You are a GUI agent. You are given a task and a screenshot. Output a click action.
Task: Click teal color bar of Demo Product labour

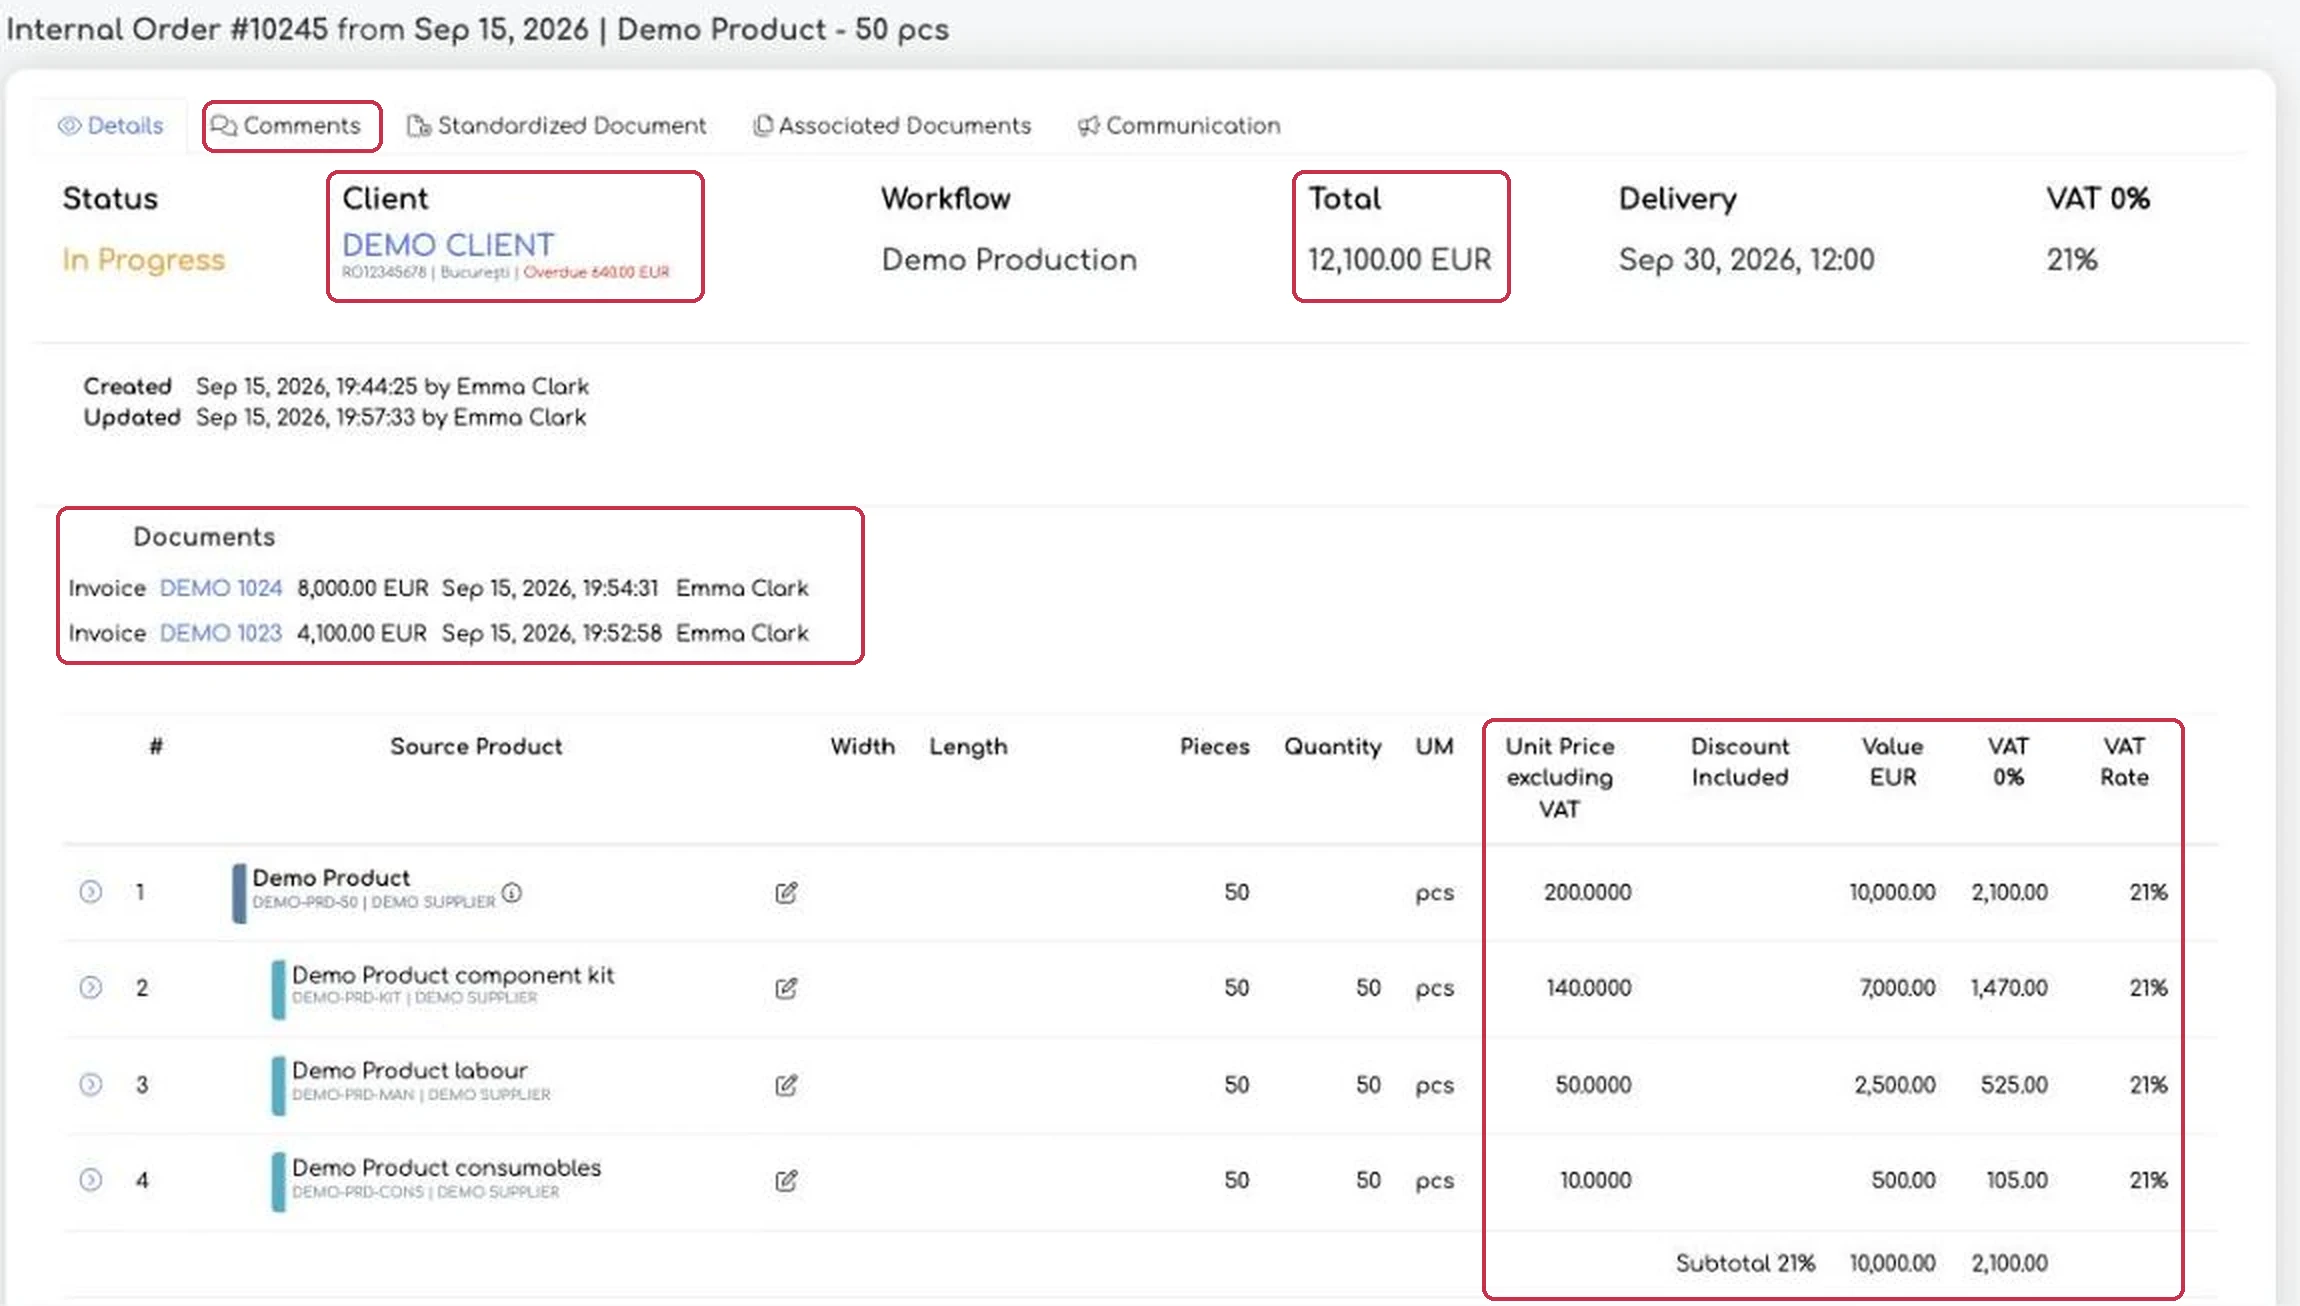[x=278, y=1086]
